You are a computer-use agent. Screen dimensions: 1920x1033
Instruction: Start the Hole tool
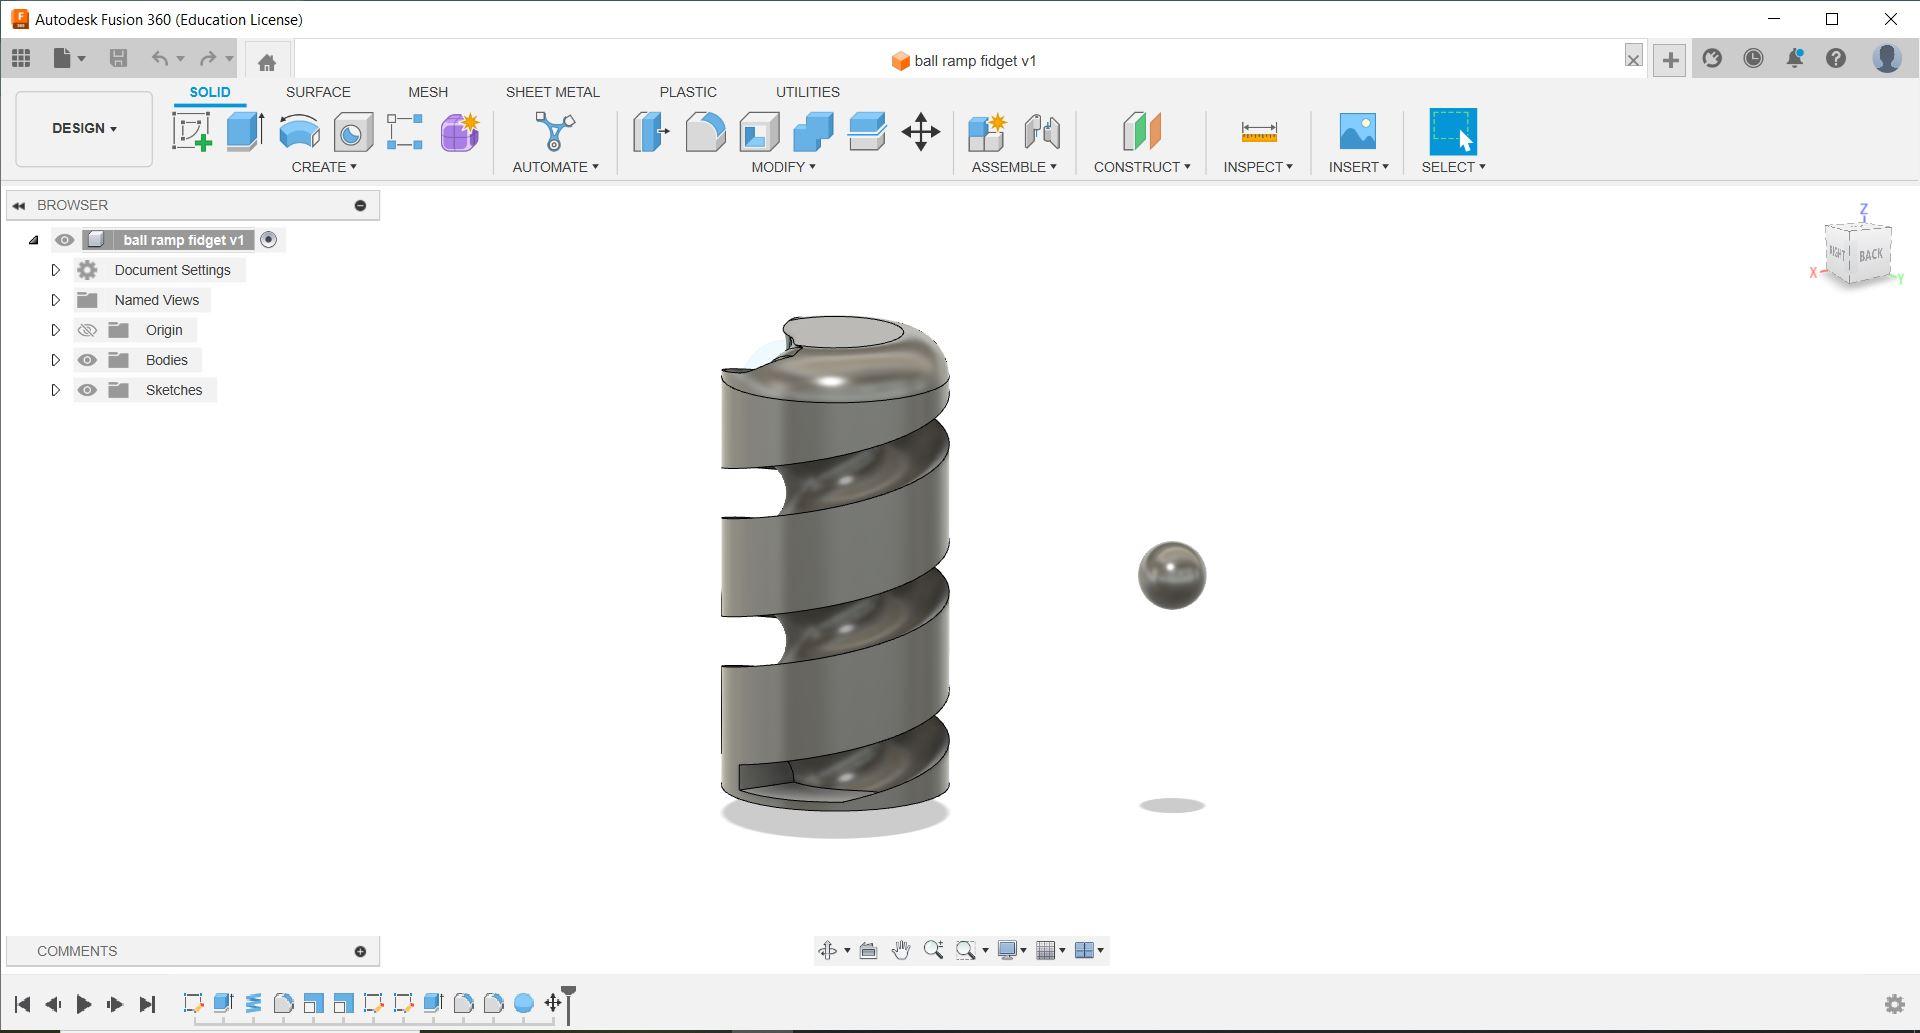click(x=353, y=132)
